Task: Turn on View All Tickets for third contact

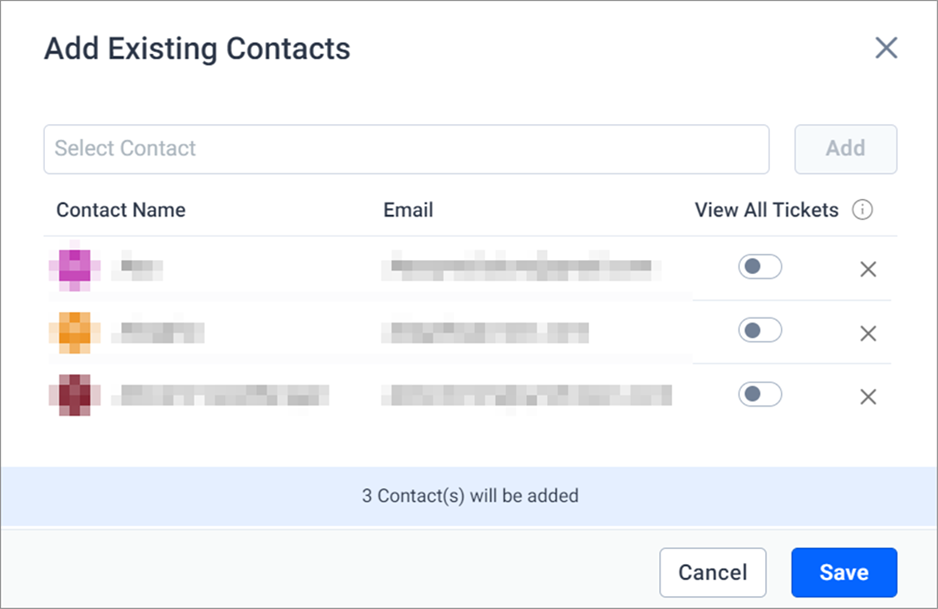Action: (760, 394)
